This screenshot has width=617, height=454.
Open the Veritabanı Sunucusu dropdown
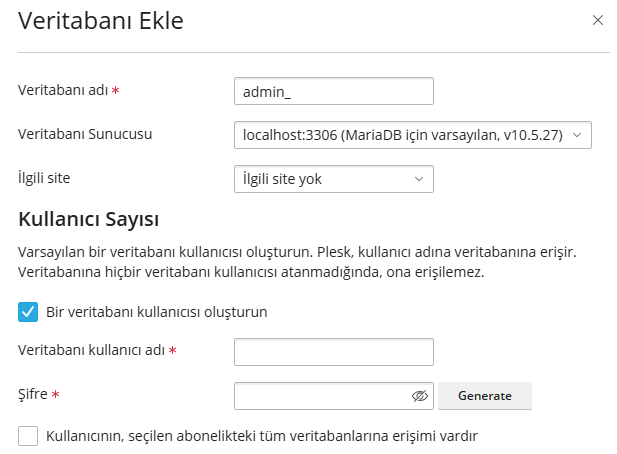tap(413, 135)
